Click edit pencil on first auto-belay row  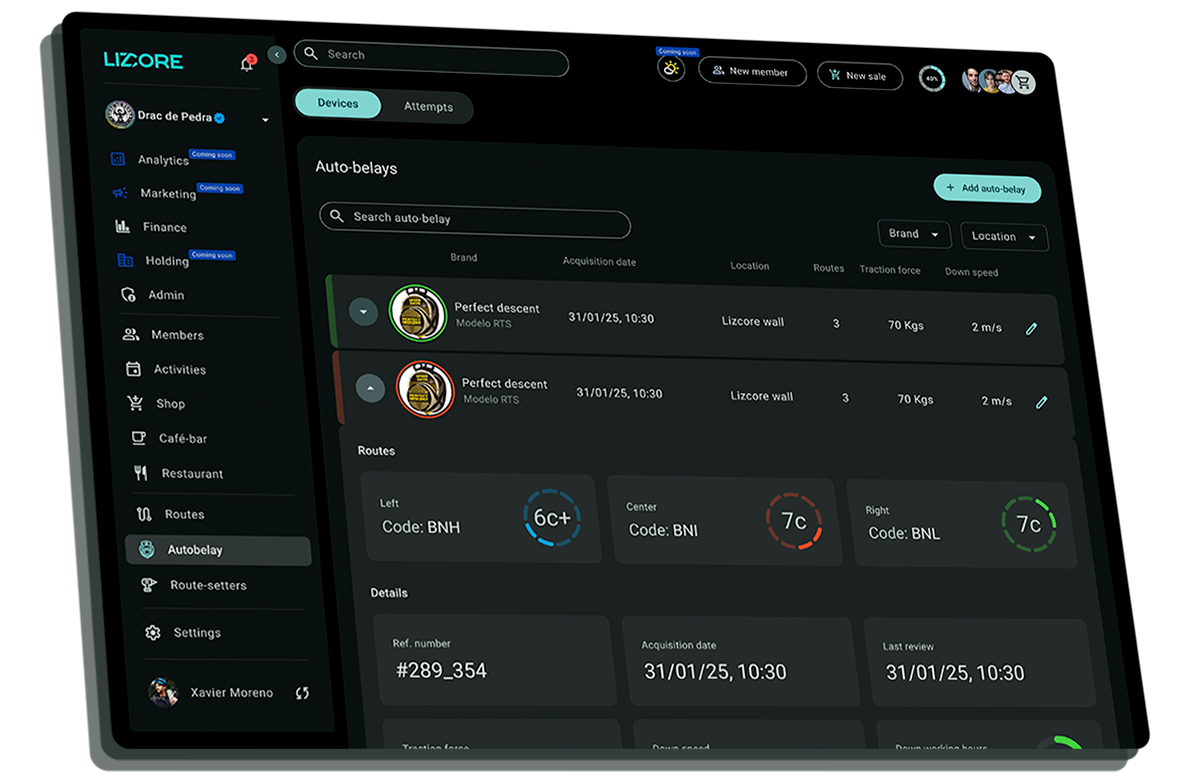[x=1032, y=328]
